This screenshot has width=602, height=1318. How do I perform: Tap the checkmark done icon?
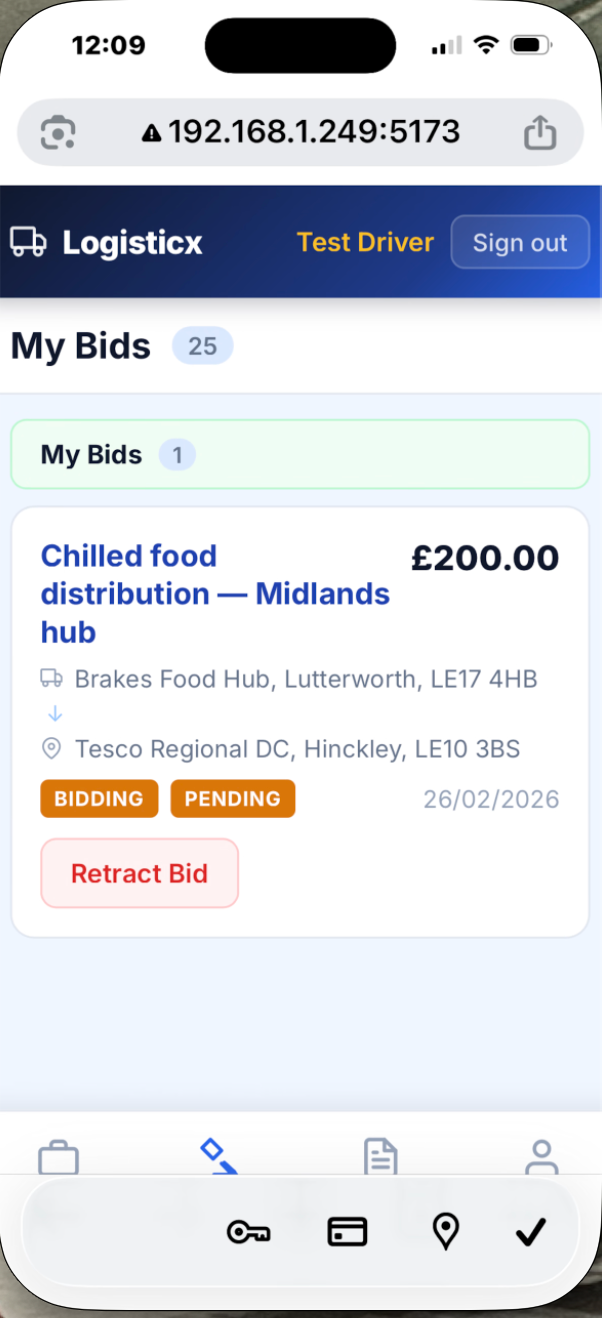531,1232
